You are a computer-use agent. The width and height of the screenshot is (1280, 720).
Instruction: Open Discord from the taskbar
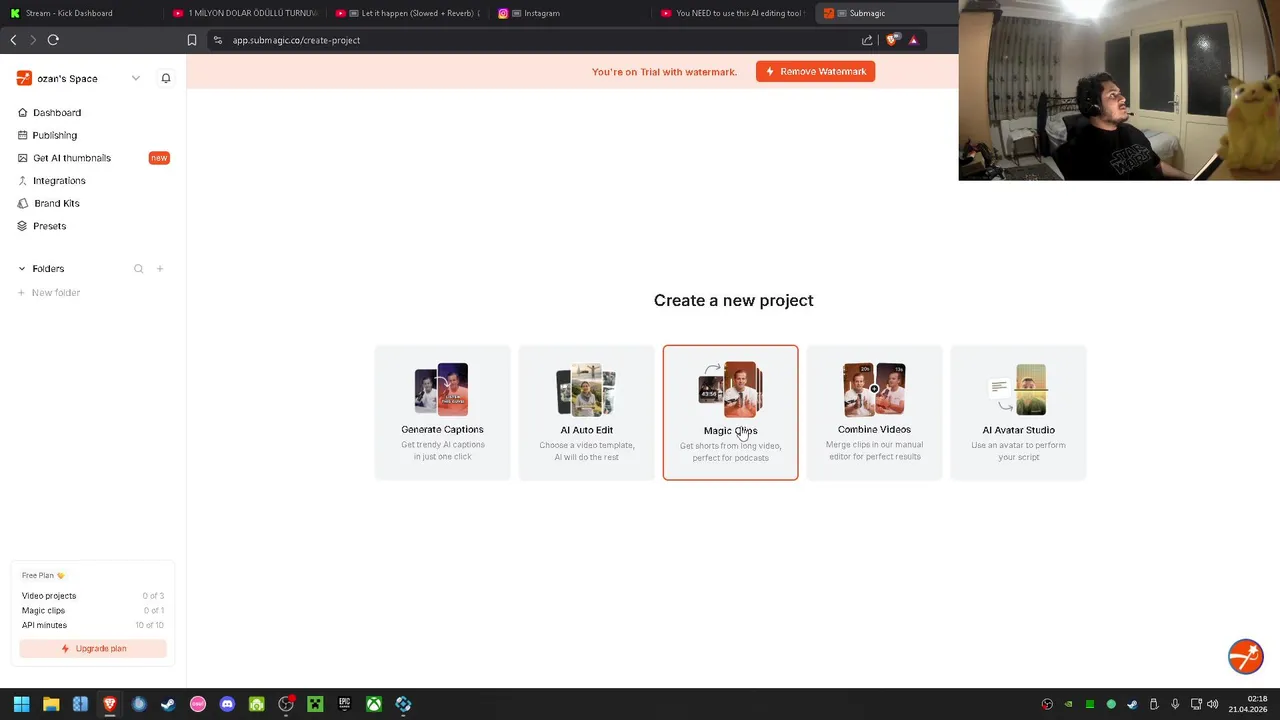click(227, 704)
